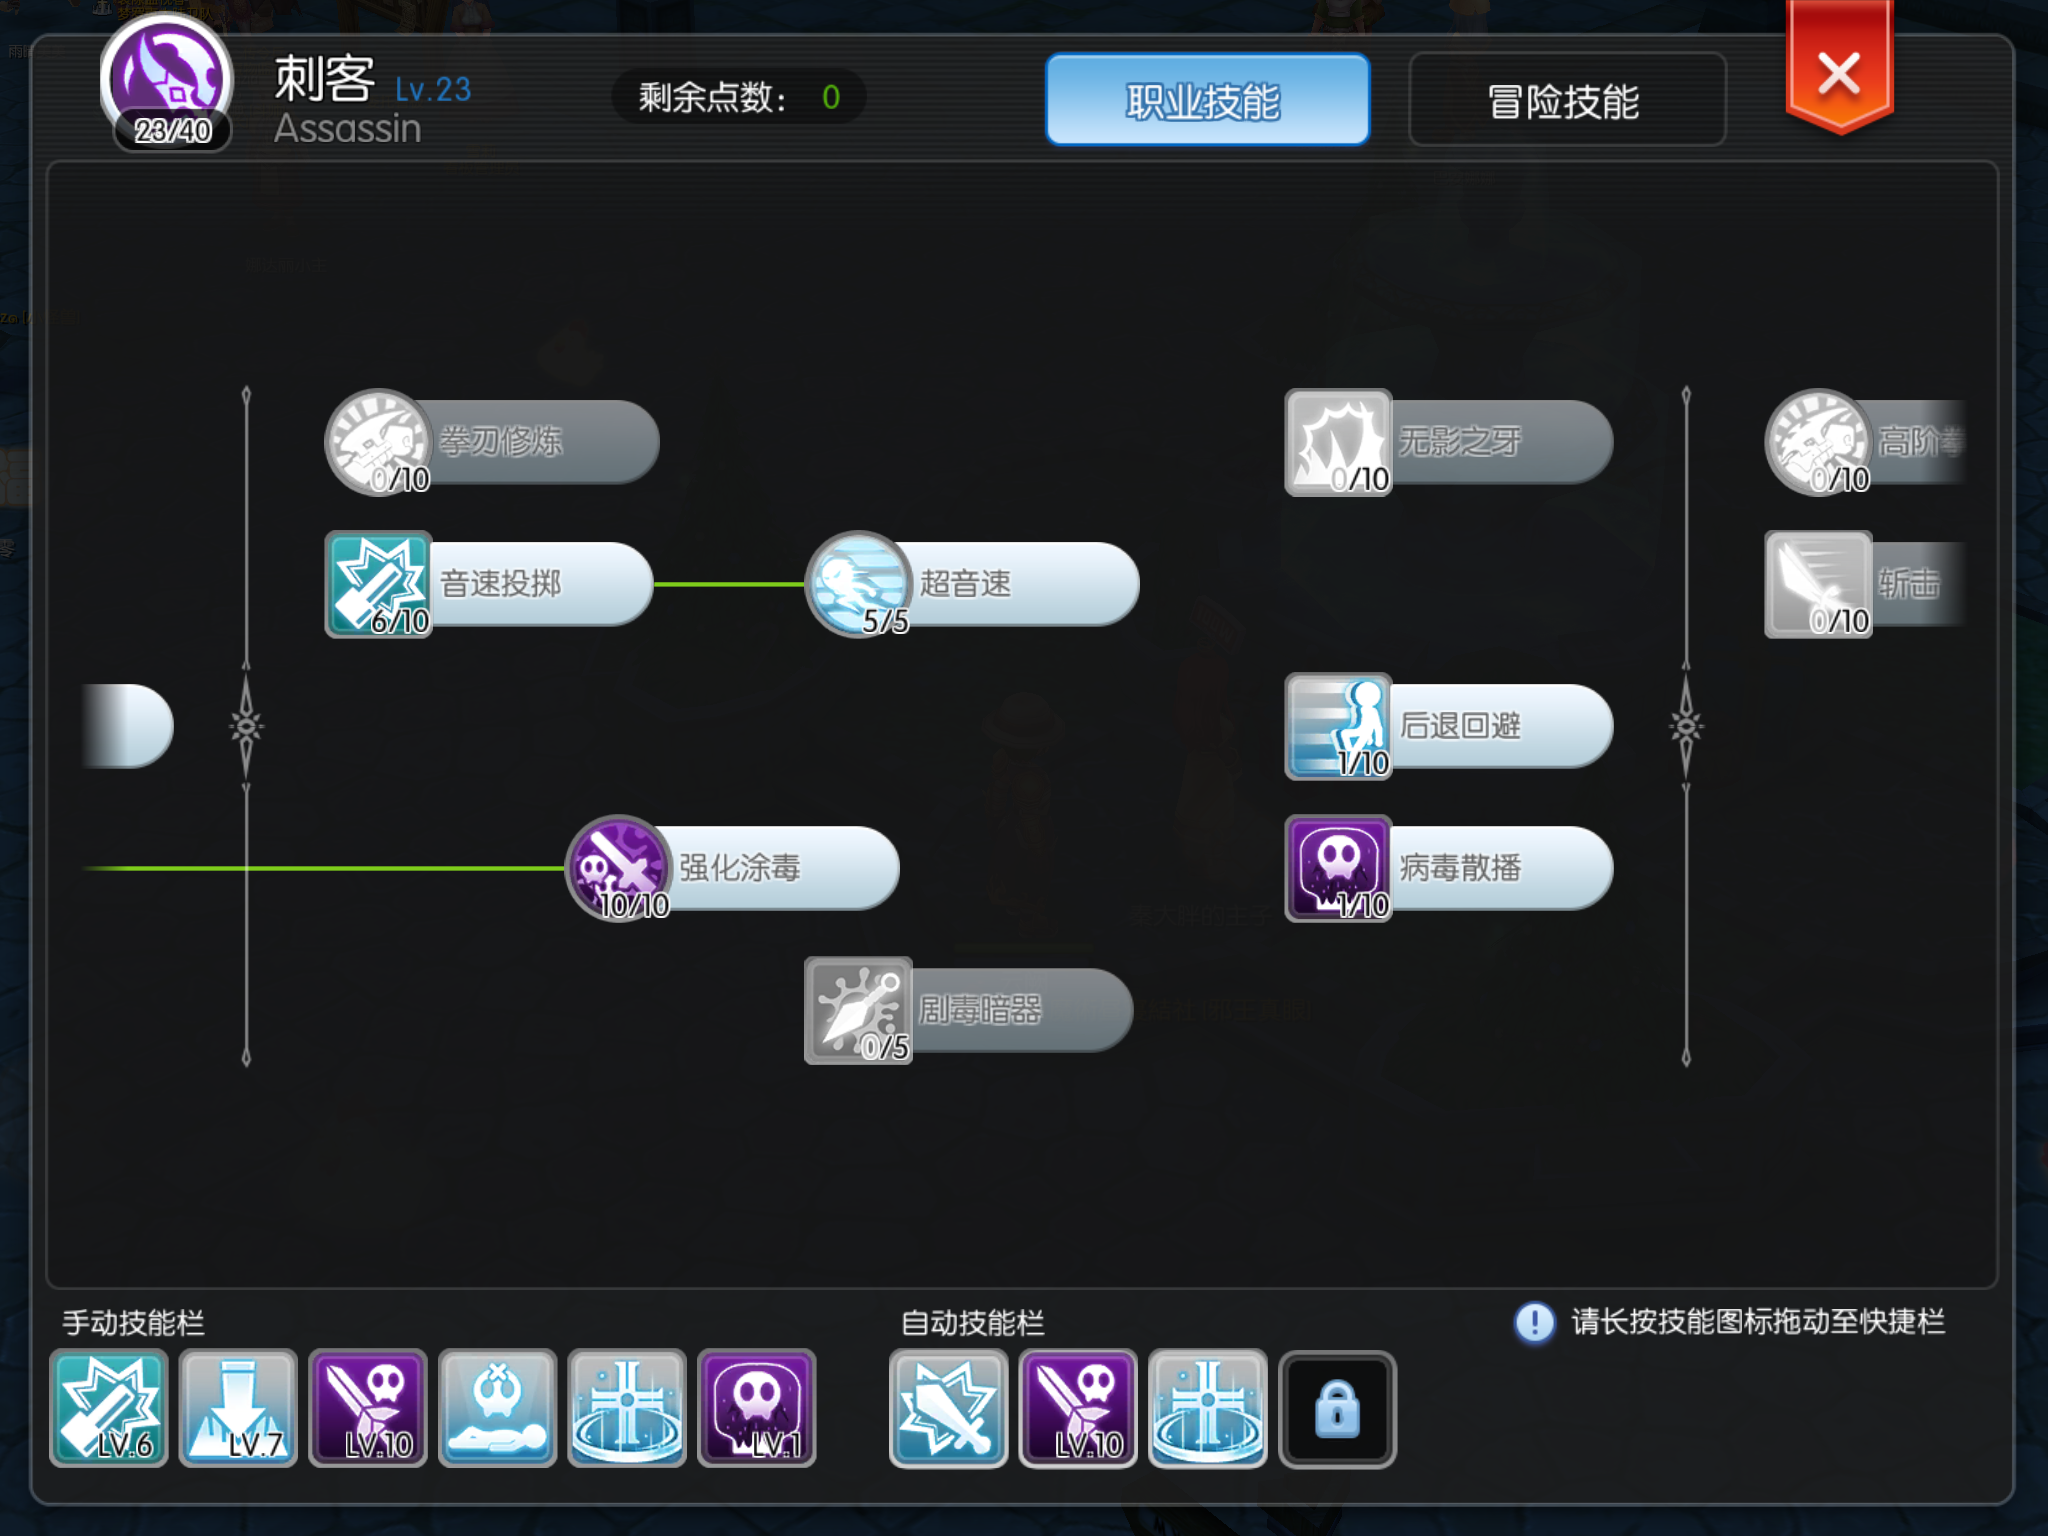Select the LV.7 manual skill slot
Image resolution: width=2048 pixels, height=1536 pixels.
coord(238,1408)
